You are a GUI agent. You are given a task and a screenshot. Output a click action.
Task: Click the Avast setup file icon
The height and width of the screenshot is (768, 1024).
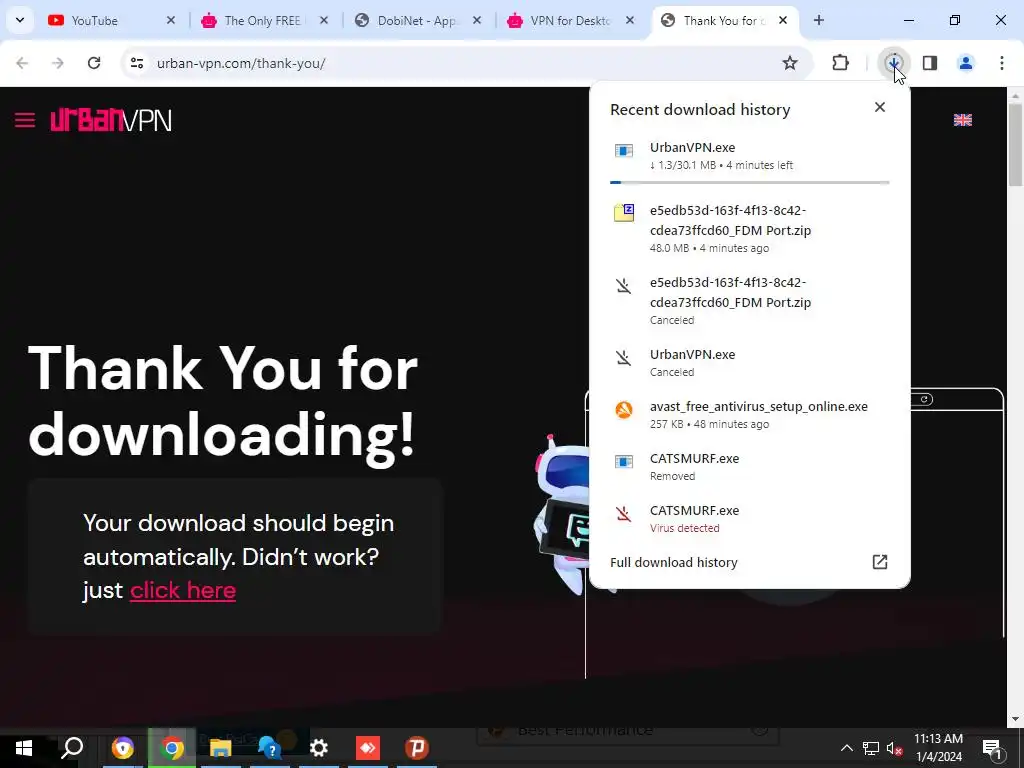click(624, 409)
